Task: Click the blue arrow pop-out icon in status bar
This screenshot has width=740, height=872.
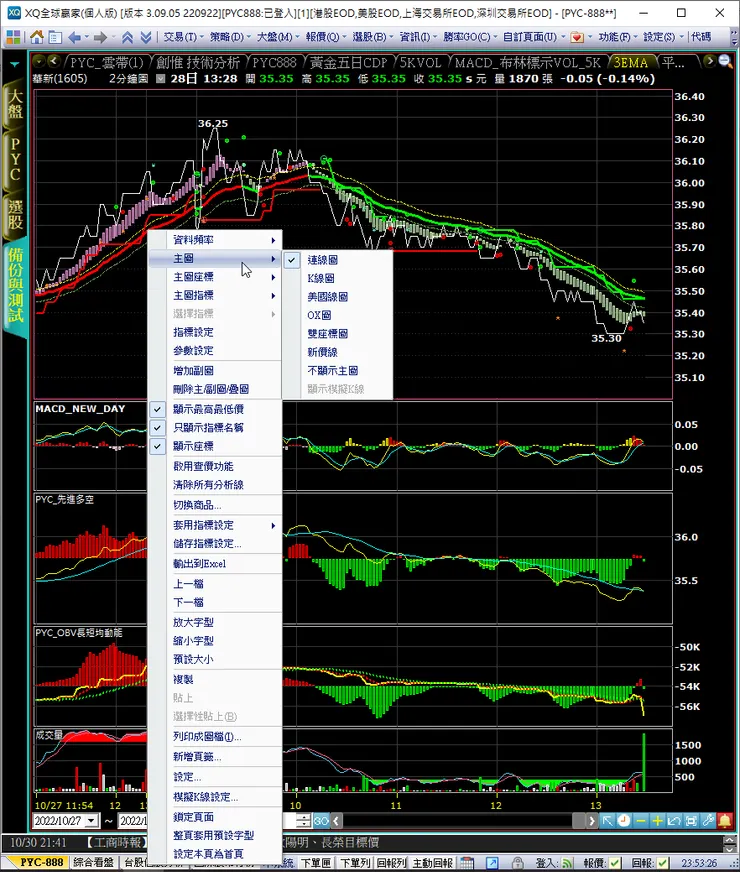Action: point(492,863)
